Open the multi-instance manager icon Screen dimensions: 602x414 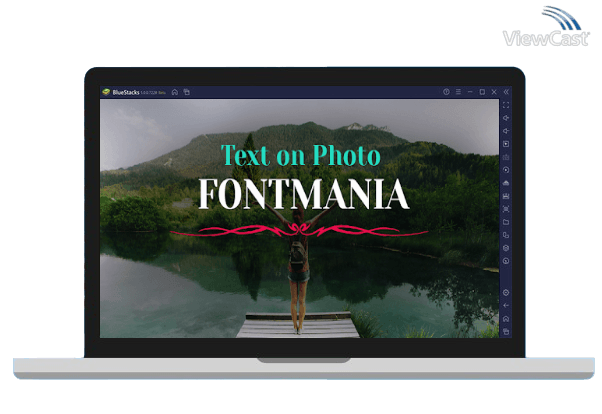pos(506,235)
